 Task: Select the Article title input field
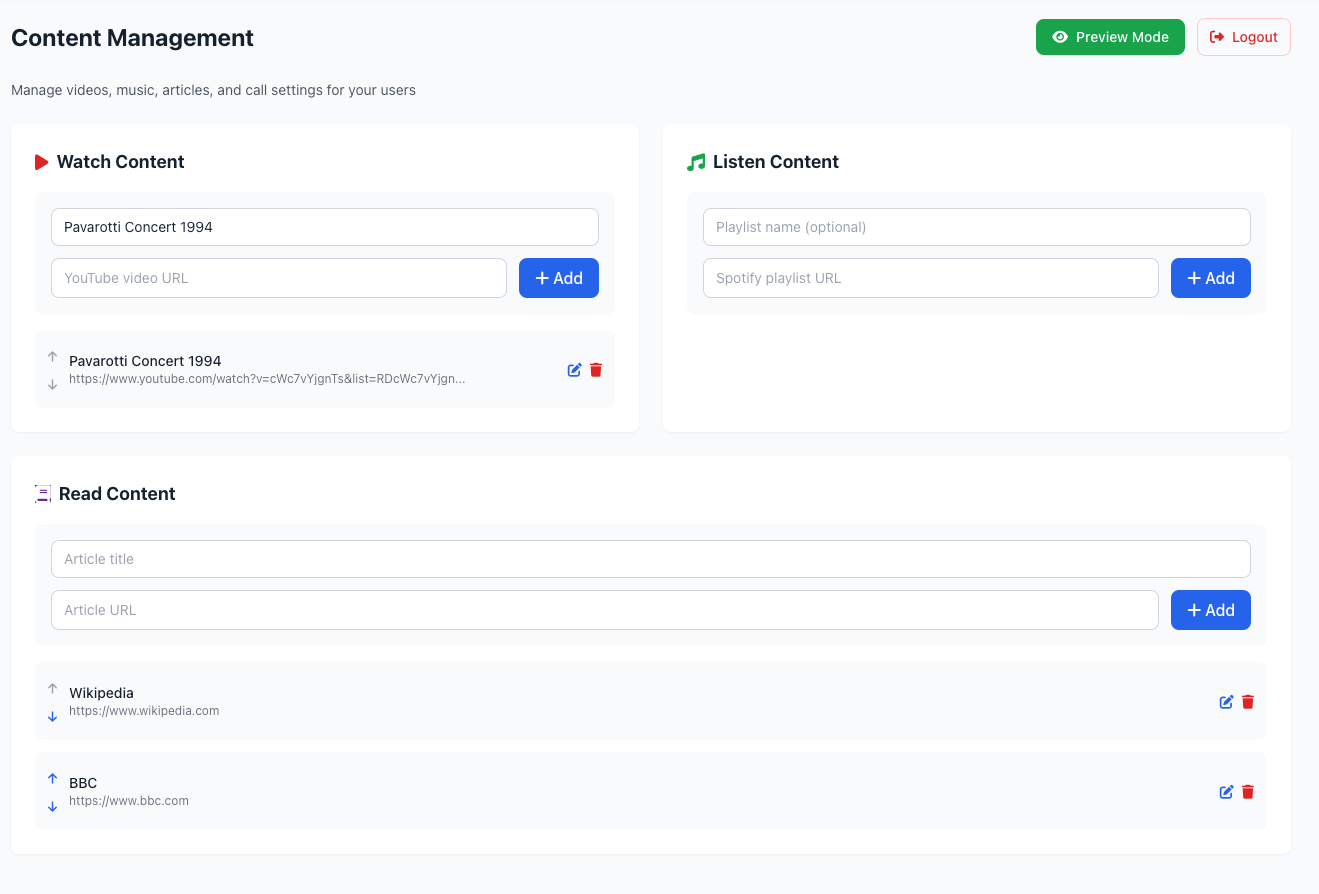tap(650, 559)
